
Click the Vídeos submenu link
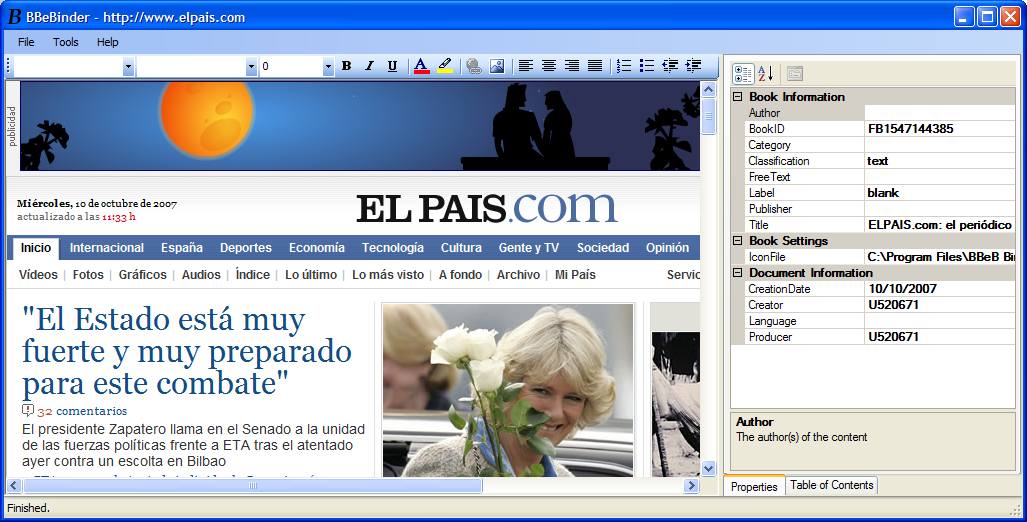38,274
